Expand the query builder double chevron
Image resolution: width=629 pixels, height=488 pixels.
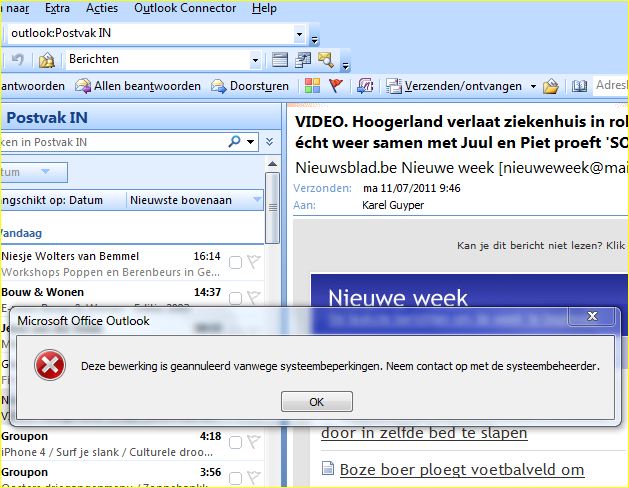pyautogui.click(x=270, y=142)
